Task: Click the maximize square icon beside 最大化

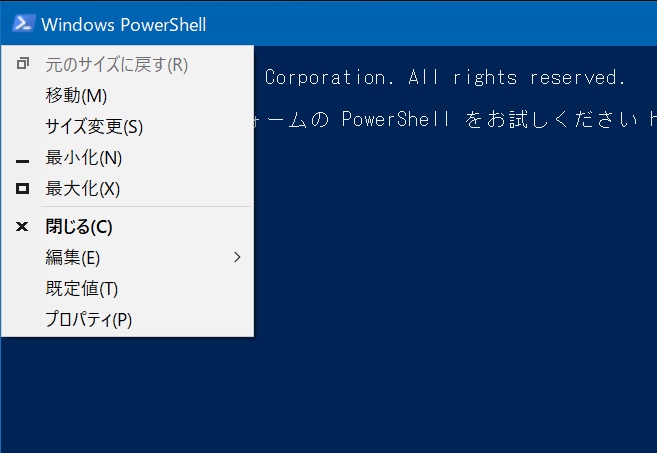Action: coord(23,189)
